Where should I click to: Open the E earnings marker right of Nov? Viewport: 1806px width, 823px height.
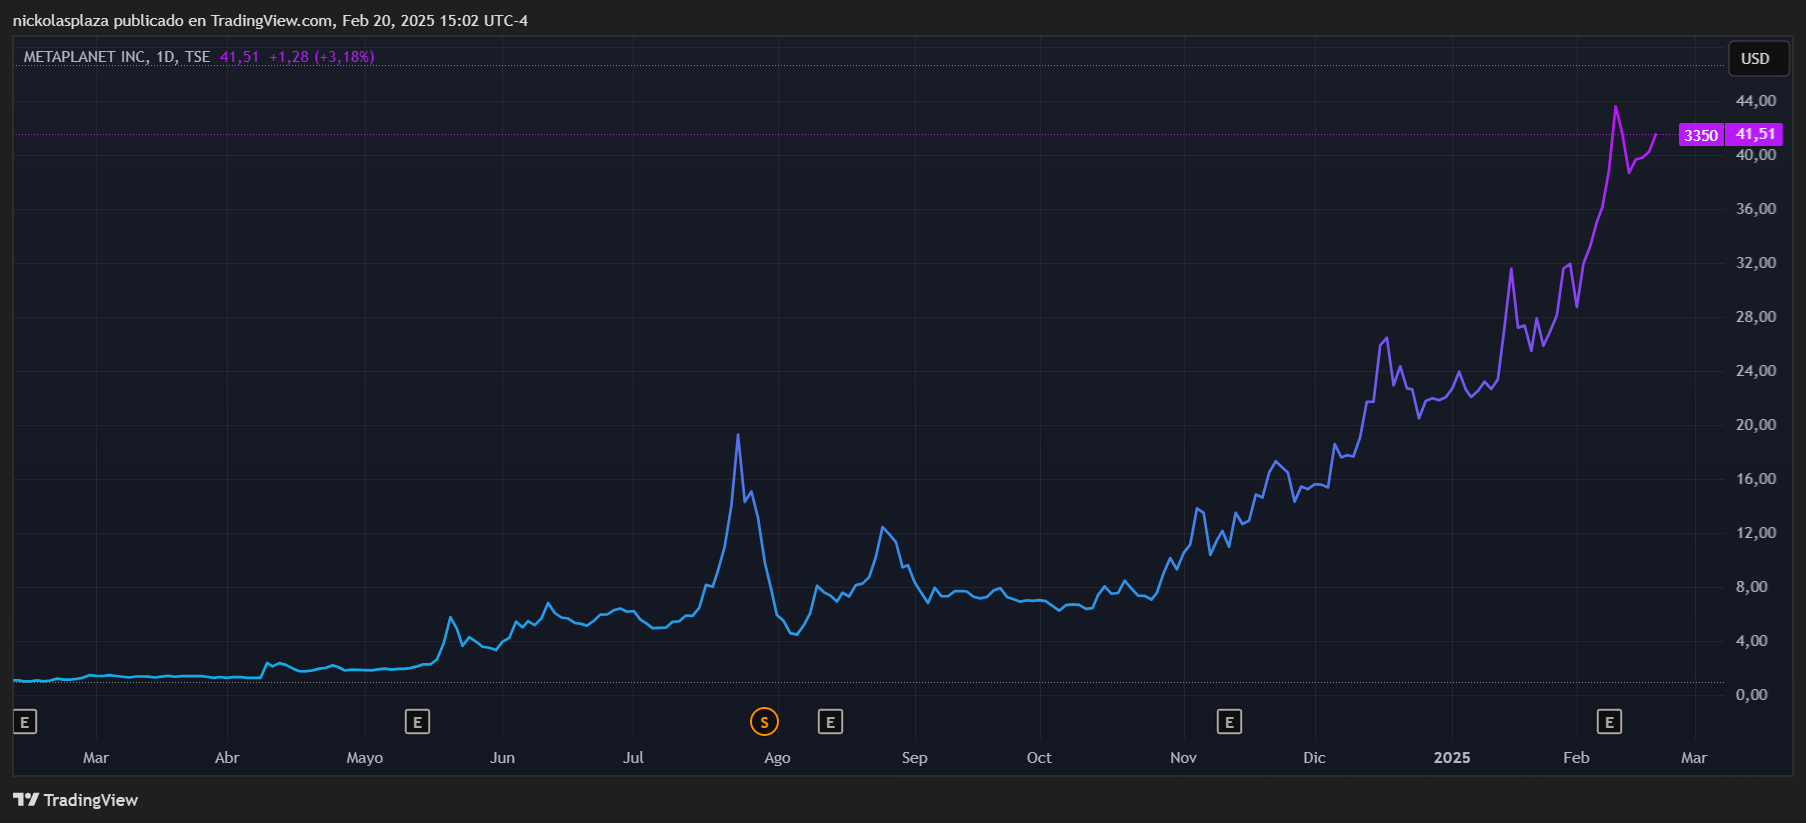click(x=1229, y=722)
